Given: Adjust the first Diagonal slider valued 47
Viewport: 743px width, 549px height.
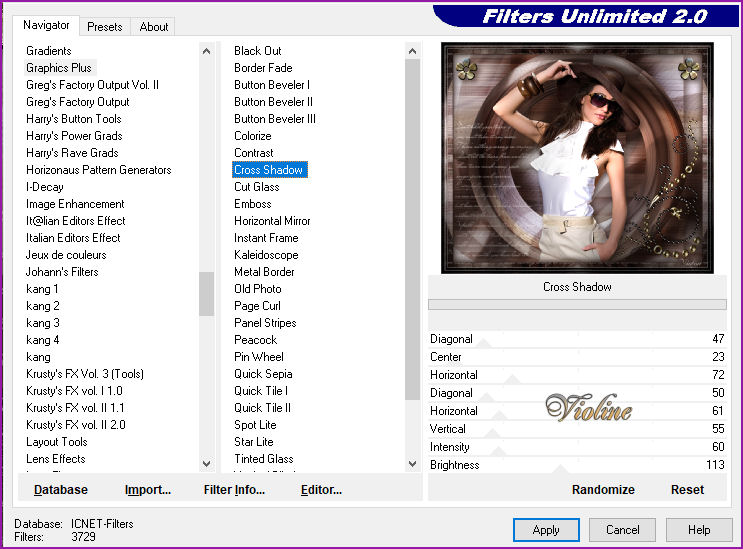Looking at the screenshot, I should 577,339.
